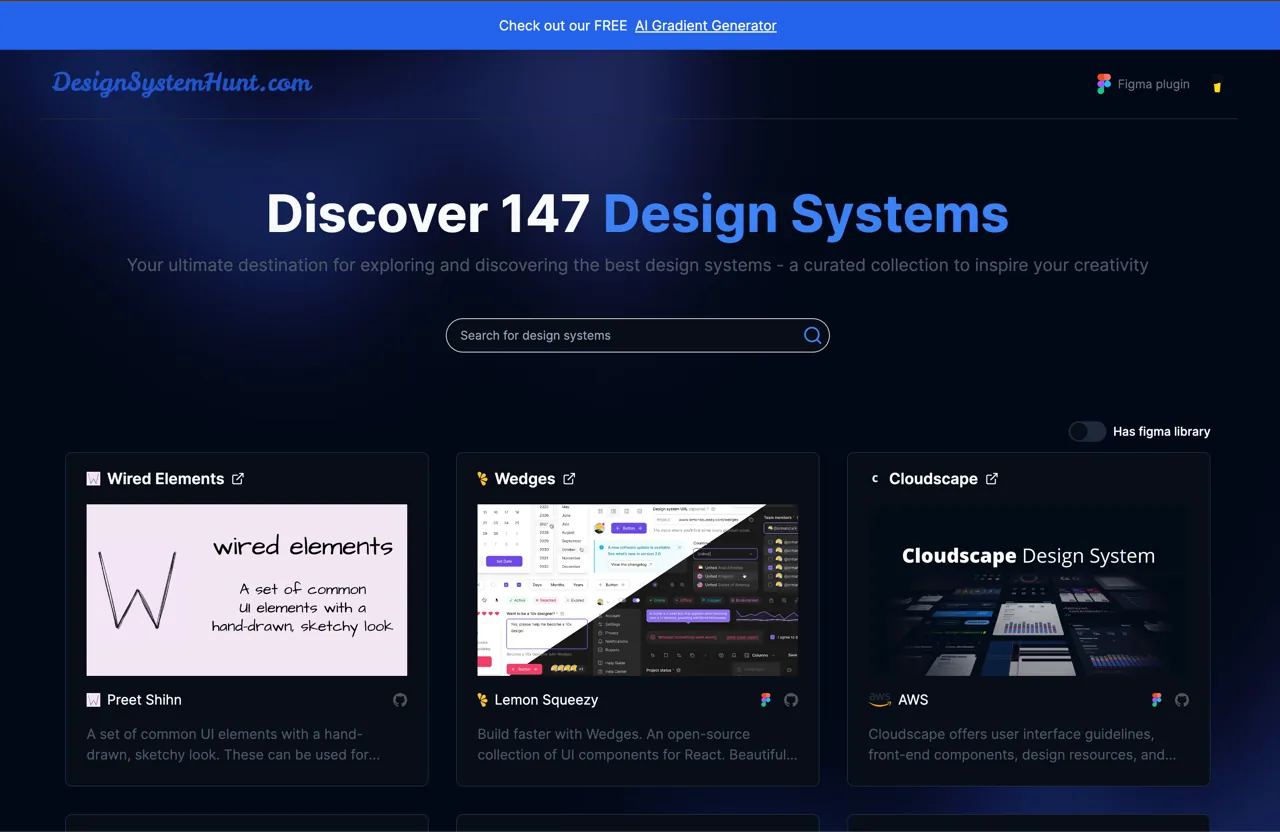Viewport: 1280px width, 832px height.
Task: Open Wired Elements external link icon
Action: 238,479
